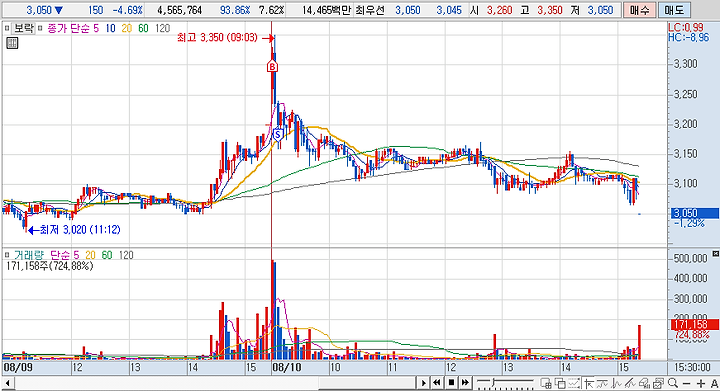Click the 15:30:00 time display
Screen dimensions: 720x391
[692, 368]
